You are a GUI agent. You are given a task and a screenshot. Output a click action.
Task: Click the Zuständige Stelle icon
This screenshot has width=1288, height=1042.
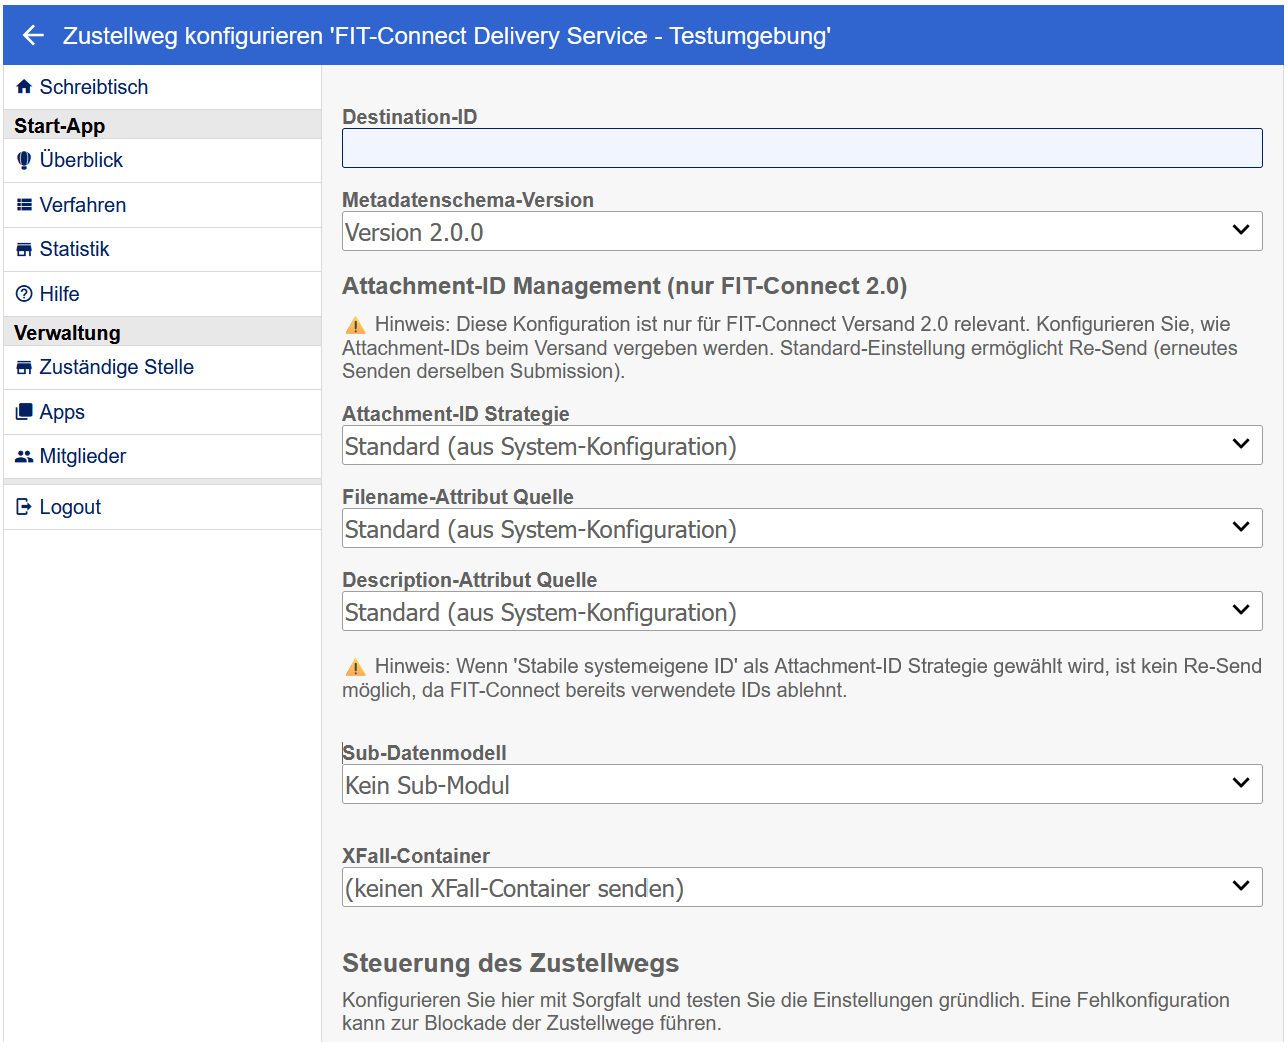[24, 367]
